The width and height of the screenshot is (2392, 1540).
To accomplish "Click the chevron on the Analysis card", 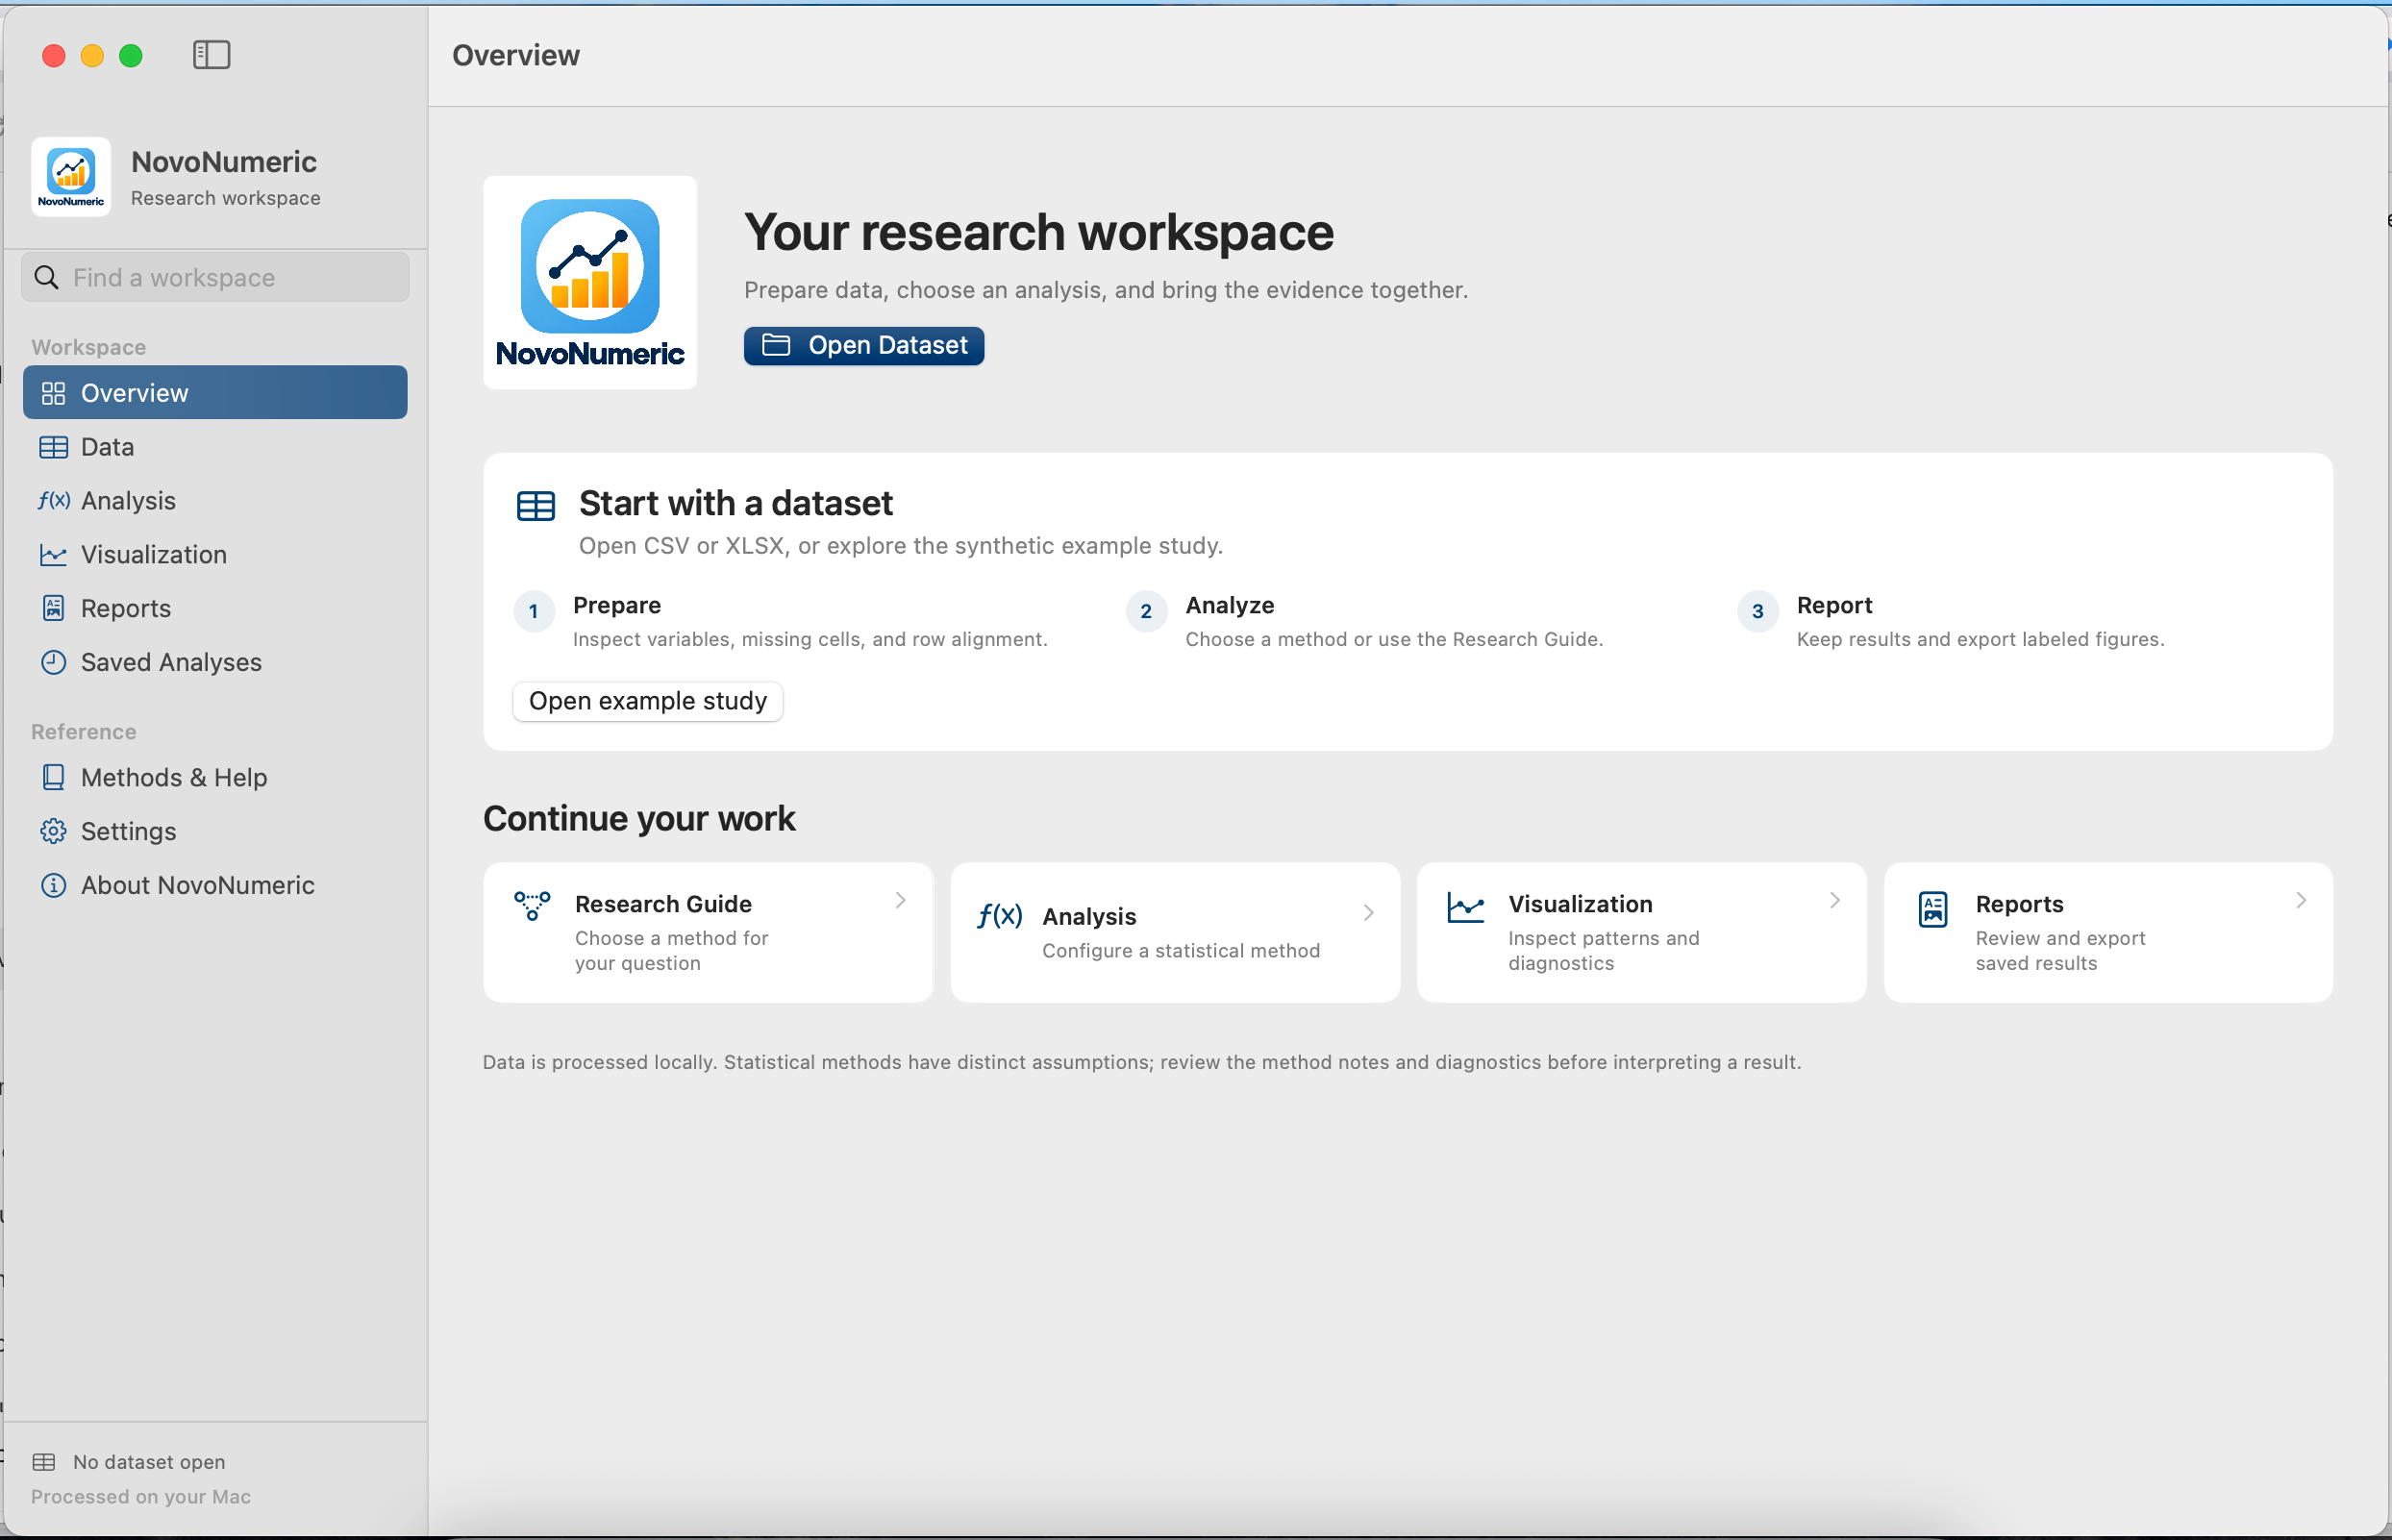I will (1368, 913).
